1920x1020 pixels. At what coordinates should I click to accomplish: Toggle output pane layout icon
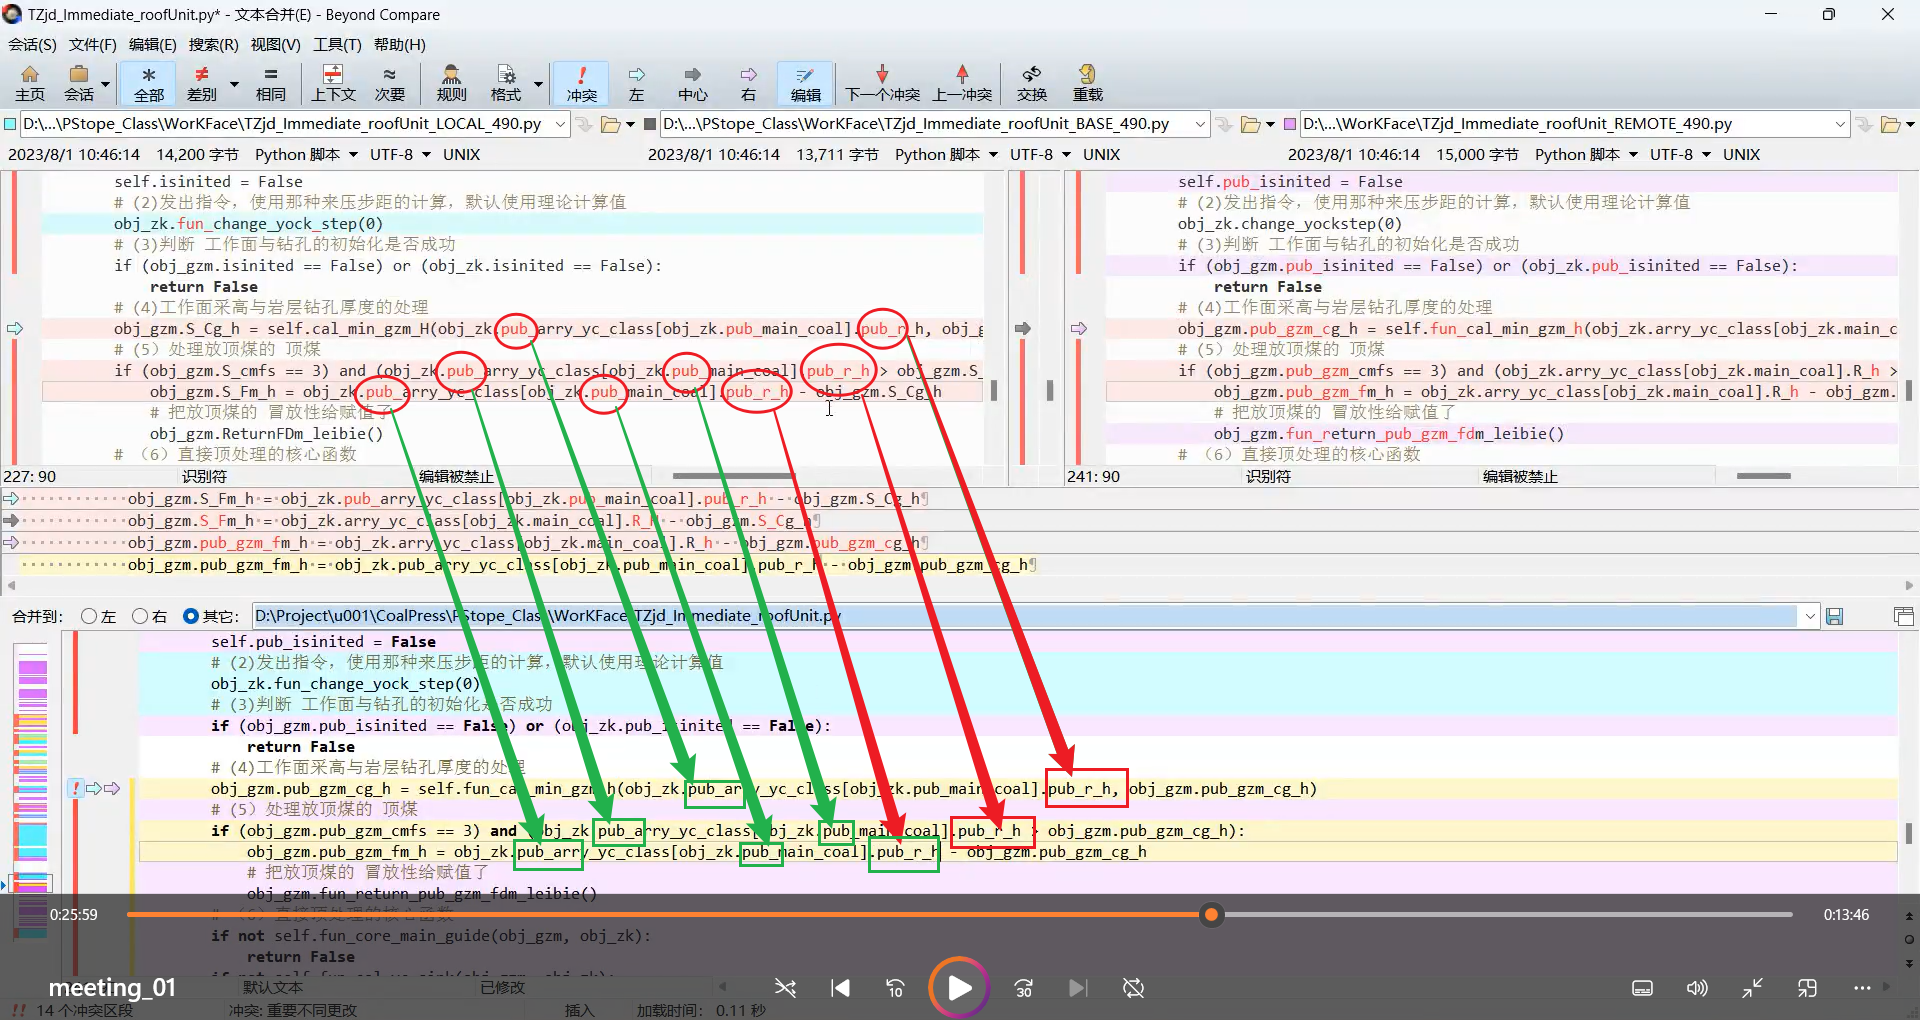1903,616
